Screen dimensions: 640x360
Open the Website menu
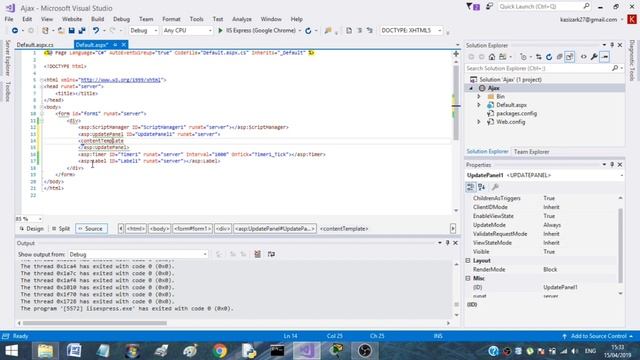pyautogui.click(x=72, y=19)
